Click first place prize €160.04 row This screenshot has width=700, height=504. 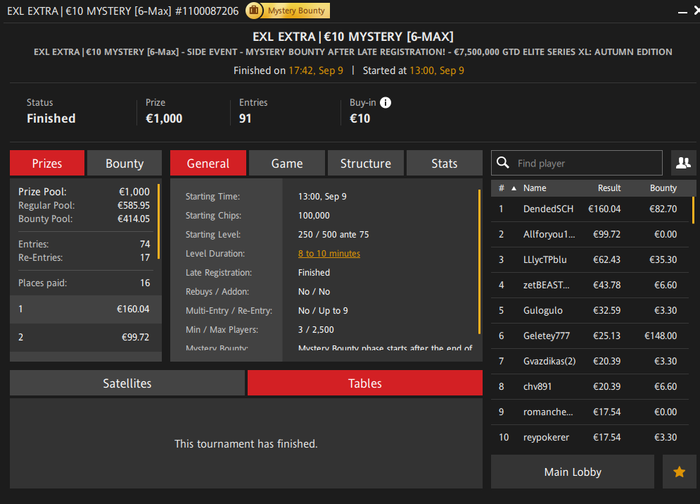(86, 309)
